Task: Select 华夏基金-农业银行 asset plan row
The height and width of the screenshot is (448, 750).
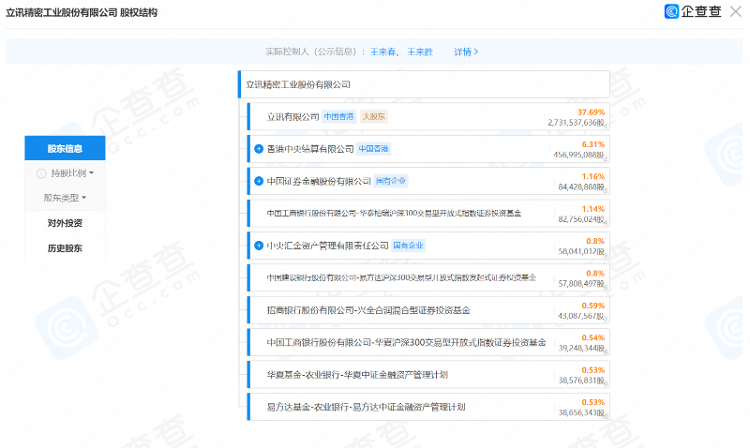Action: 429,375
